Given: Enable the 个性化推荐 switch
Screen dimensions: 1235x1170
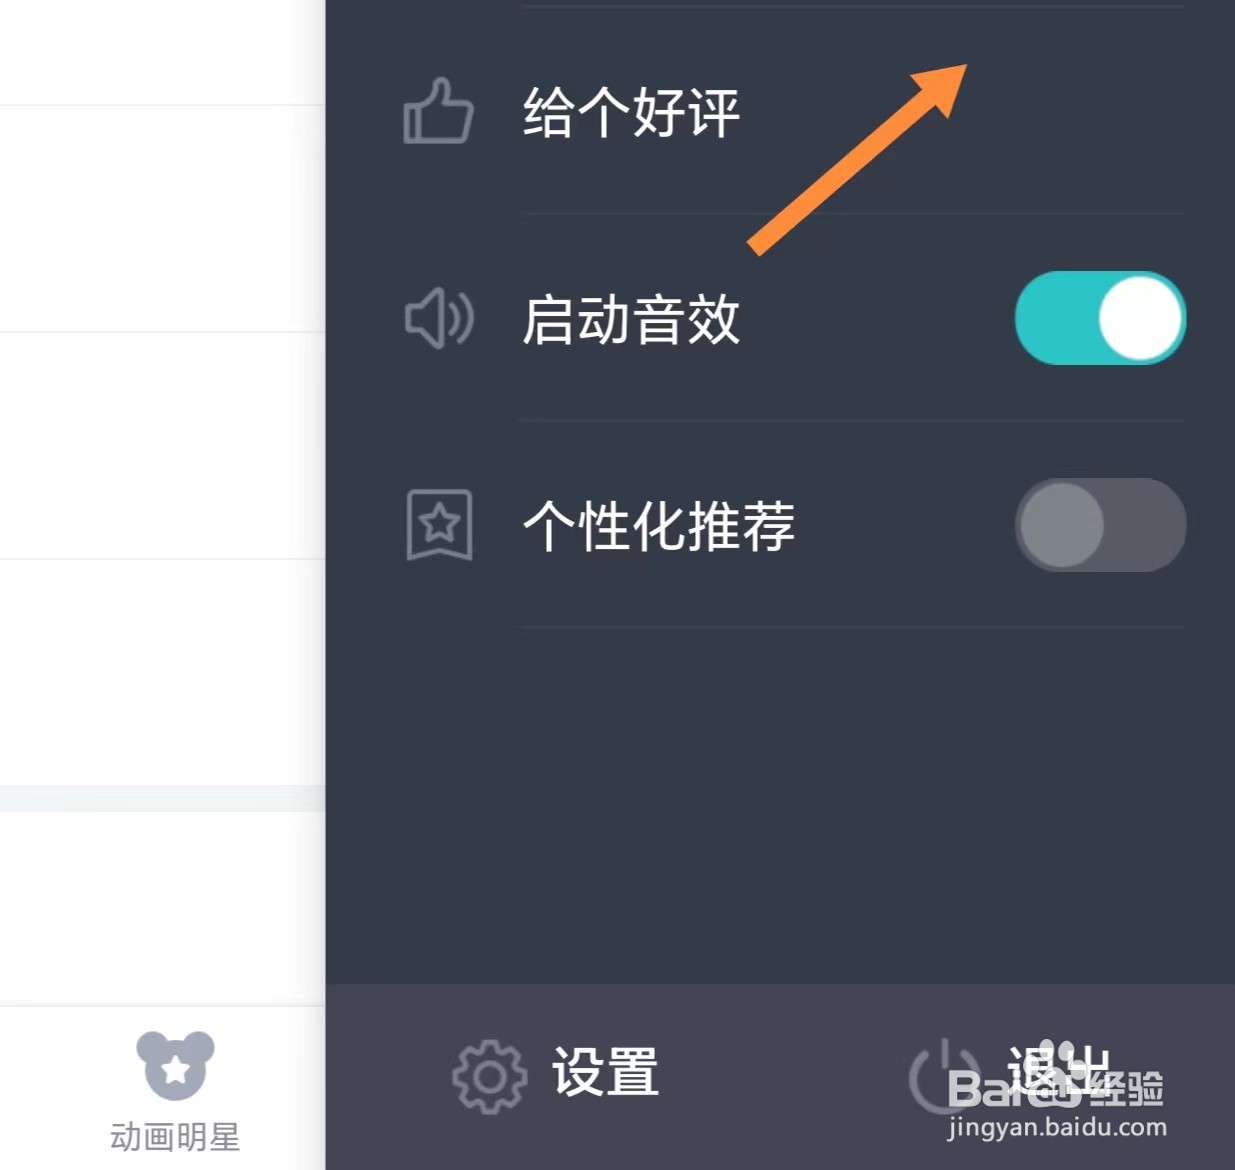Looking at the screenshot, I should (1100, 525).
